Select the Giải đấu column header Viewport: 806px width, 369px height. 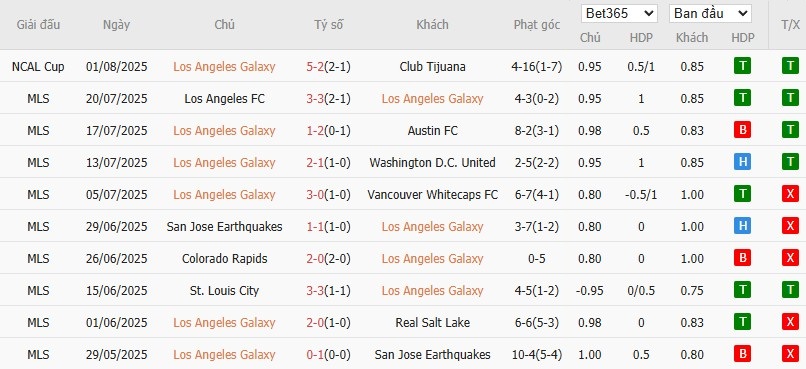[38, 25]
